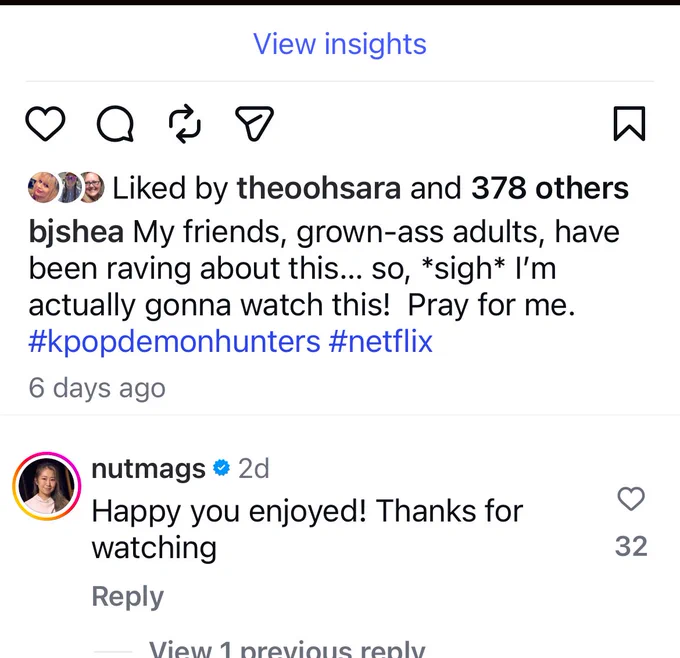Like the post with heart icon
Viewport: 680px width, 658px height.
(x=46, y=124)
